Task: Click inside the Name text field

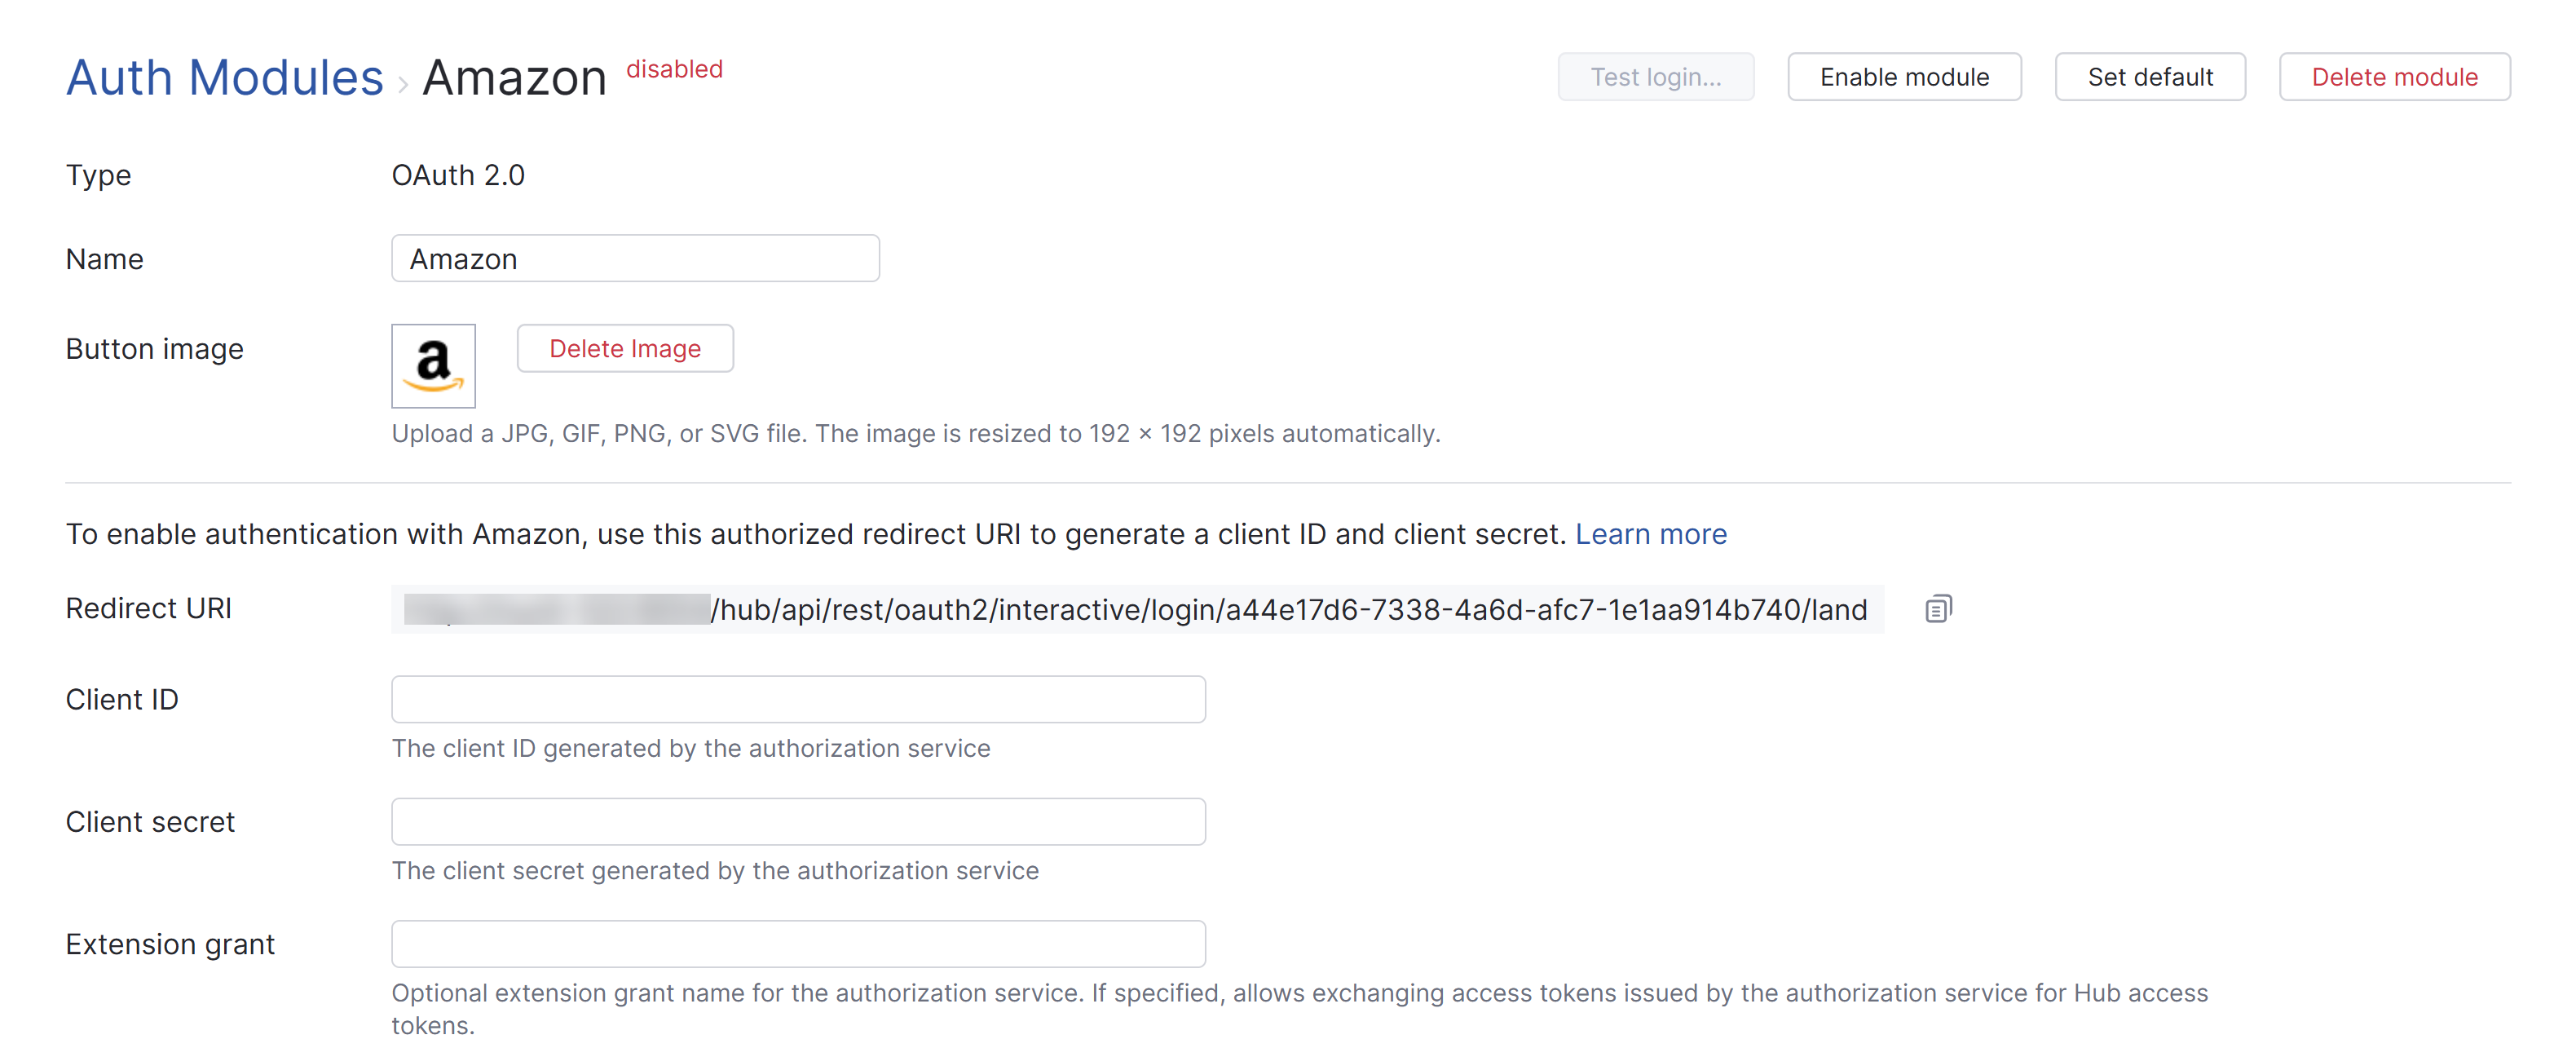Action: point(635,258)
